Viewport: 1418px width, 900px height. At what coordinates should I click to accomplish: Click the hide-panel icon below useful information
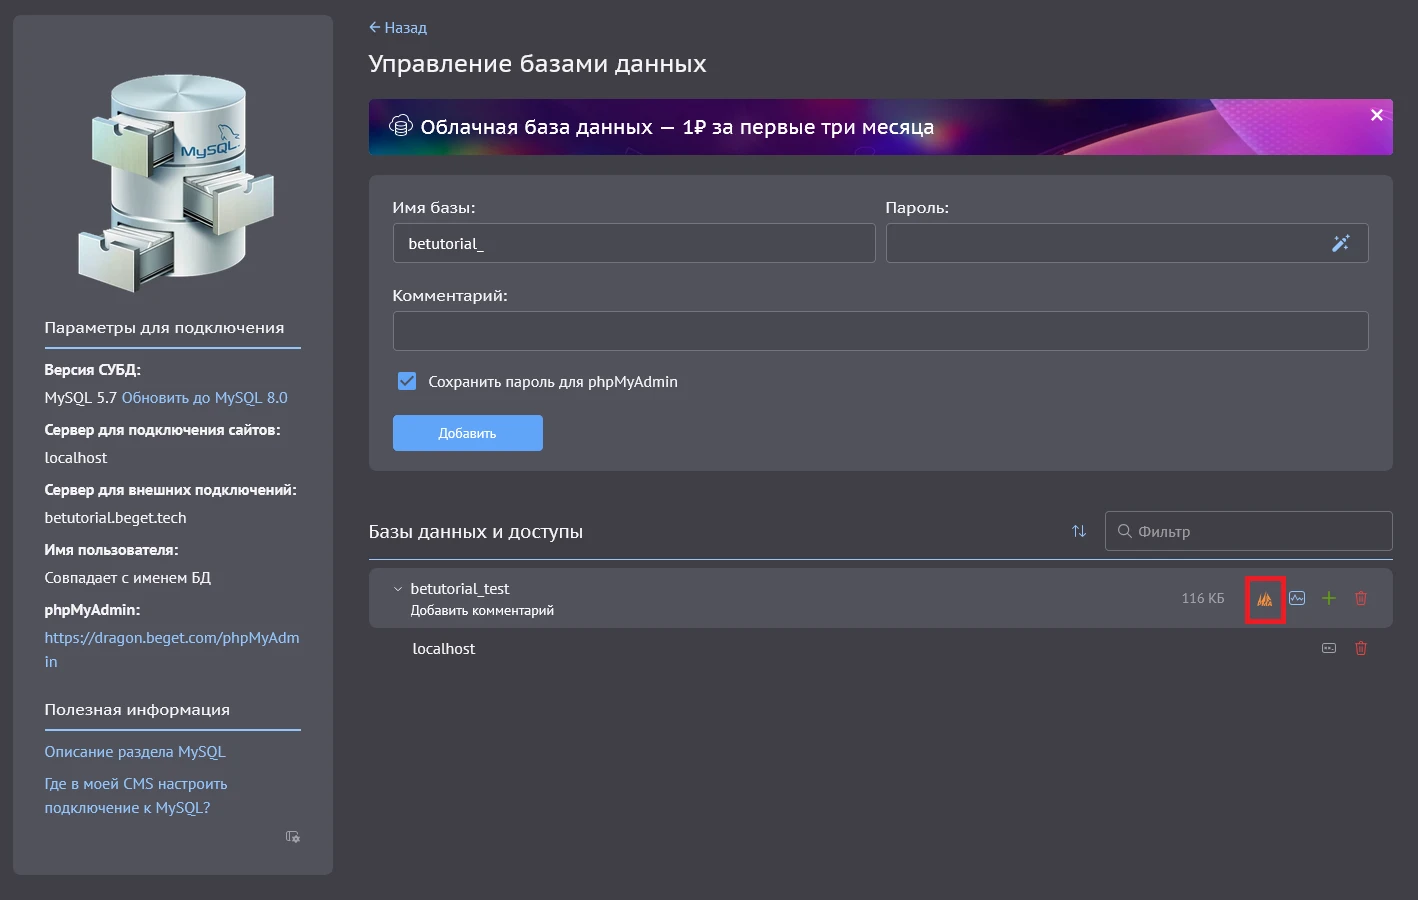pyautogui.click(x=291, y=837)
